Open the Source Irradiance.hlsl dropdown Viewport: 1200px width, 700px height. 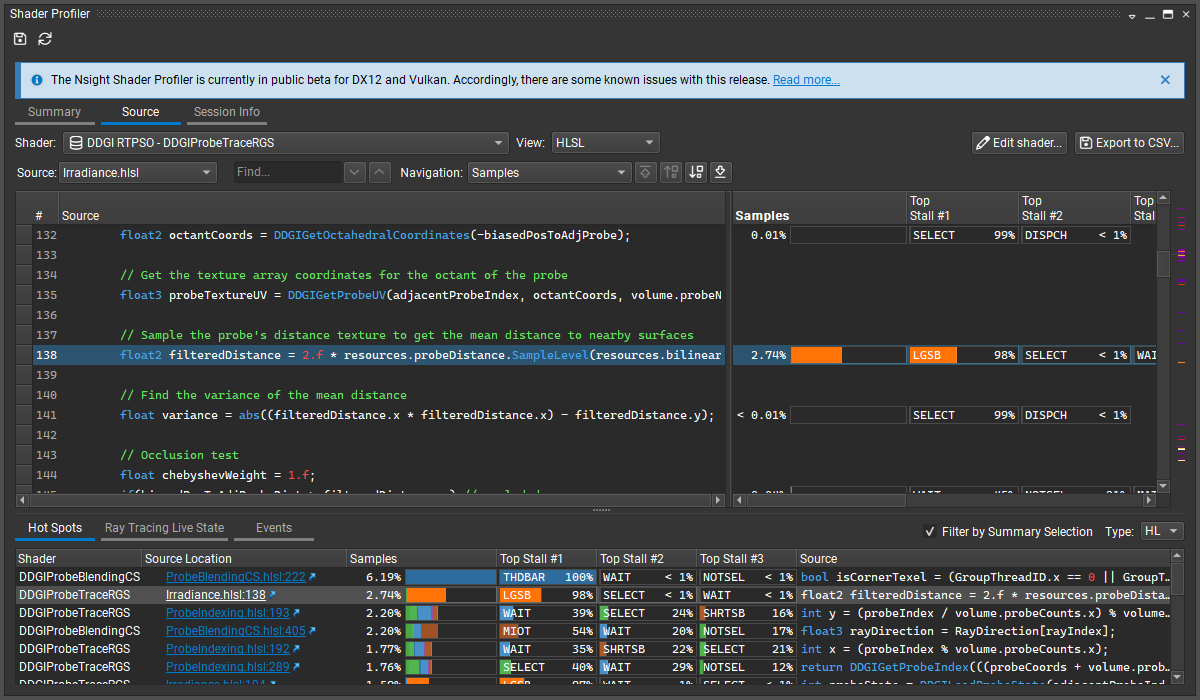[x=137, y=172]
